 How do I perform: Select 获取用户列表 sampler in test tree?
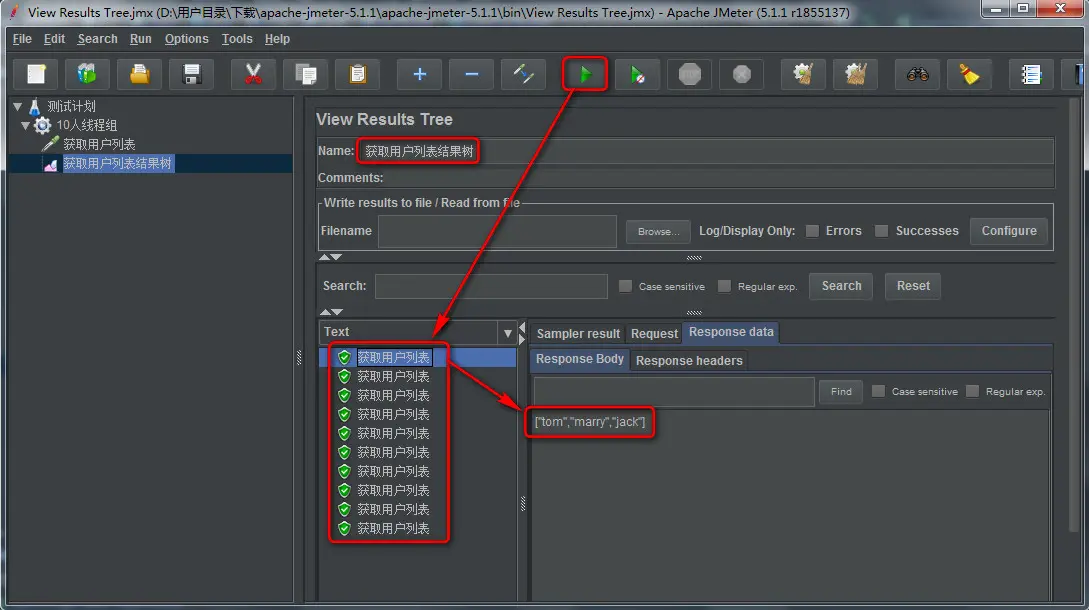pos(99,144)
